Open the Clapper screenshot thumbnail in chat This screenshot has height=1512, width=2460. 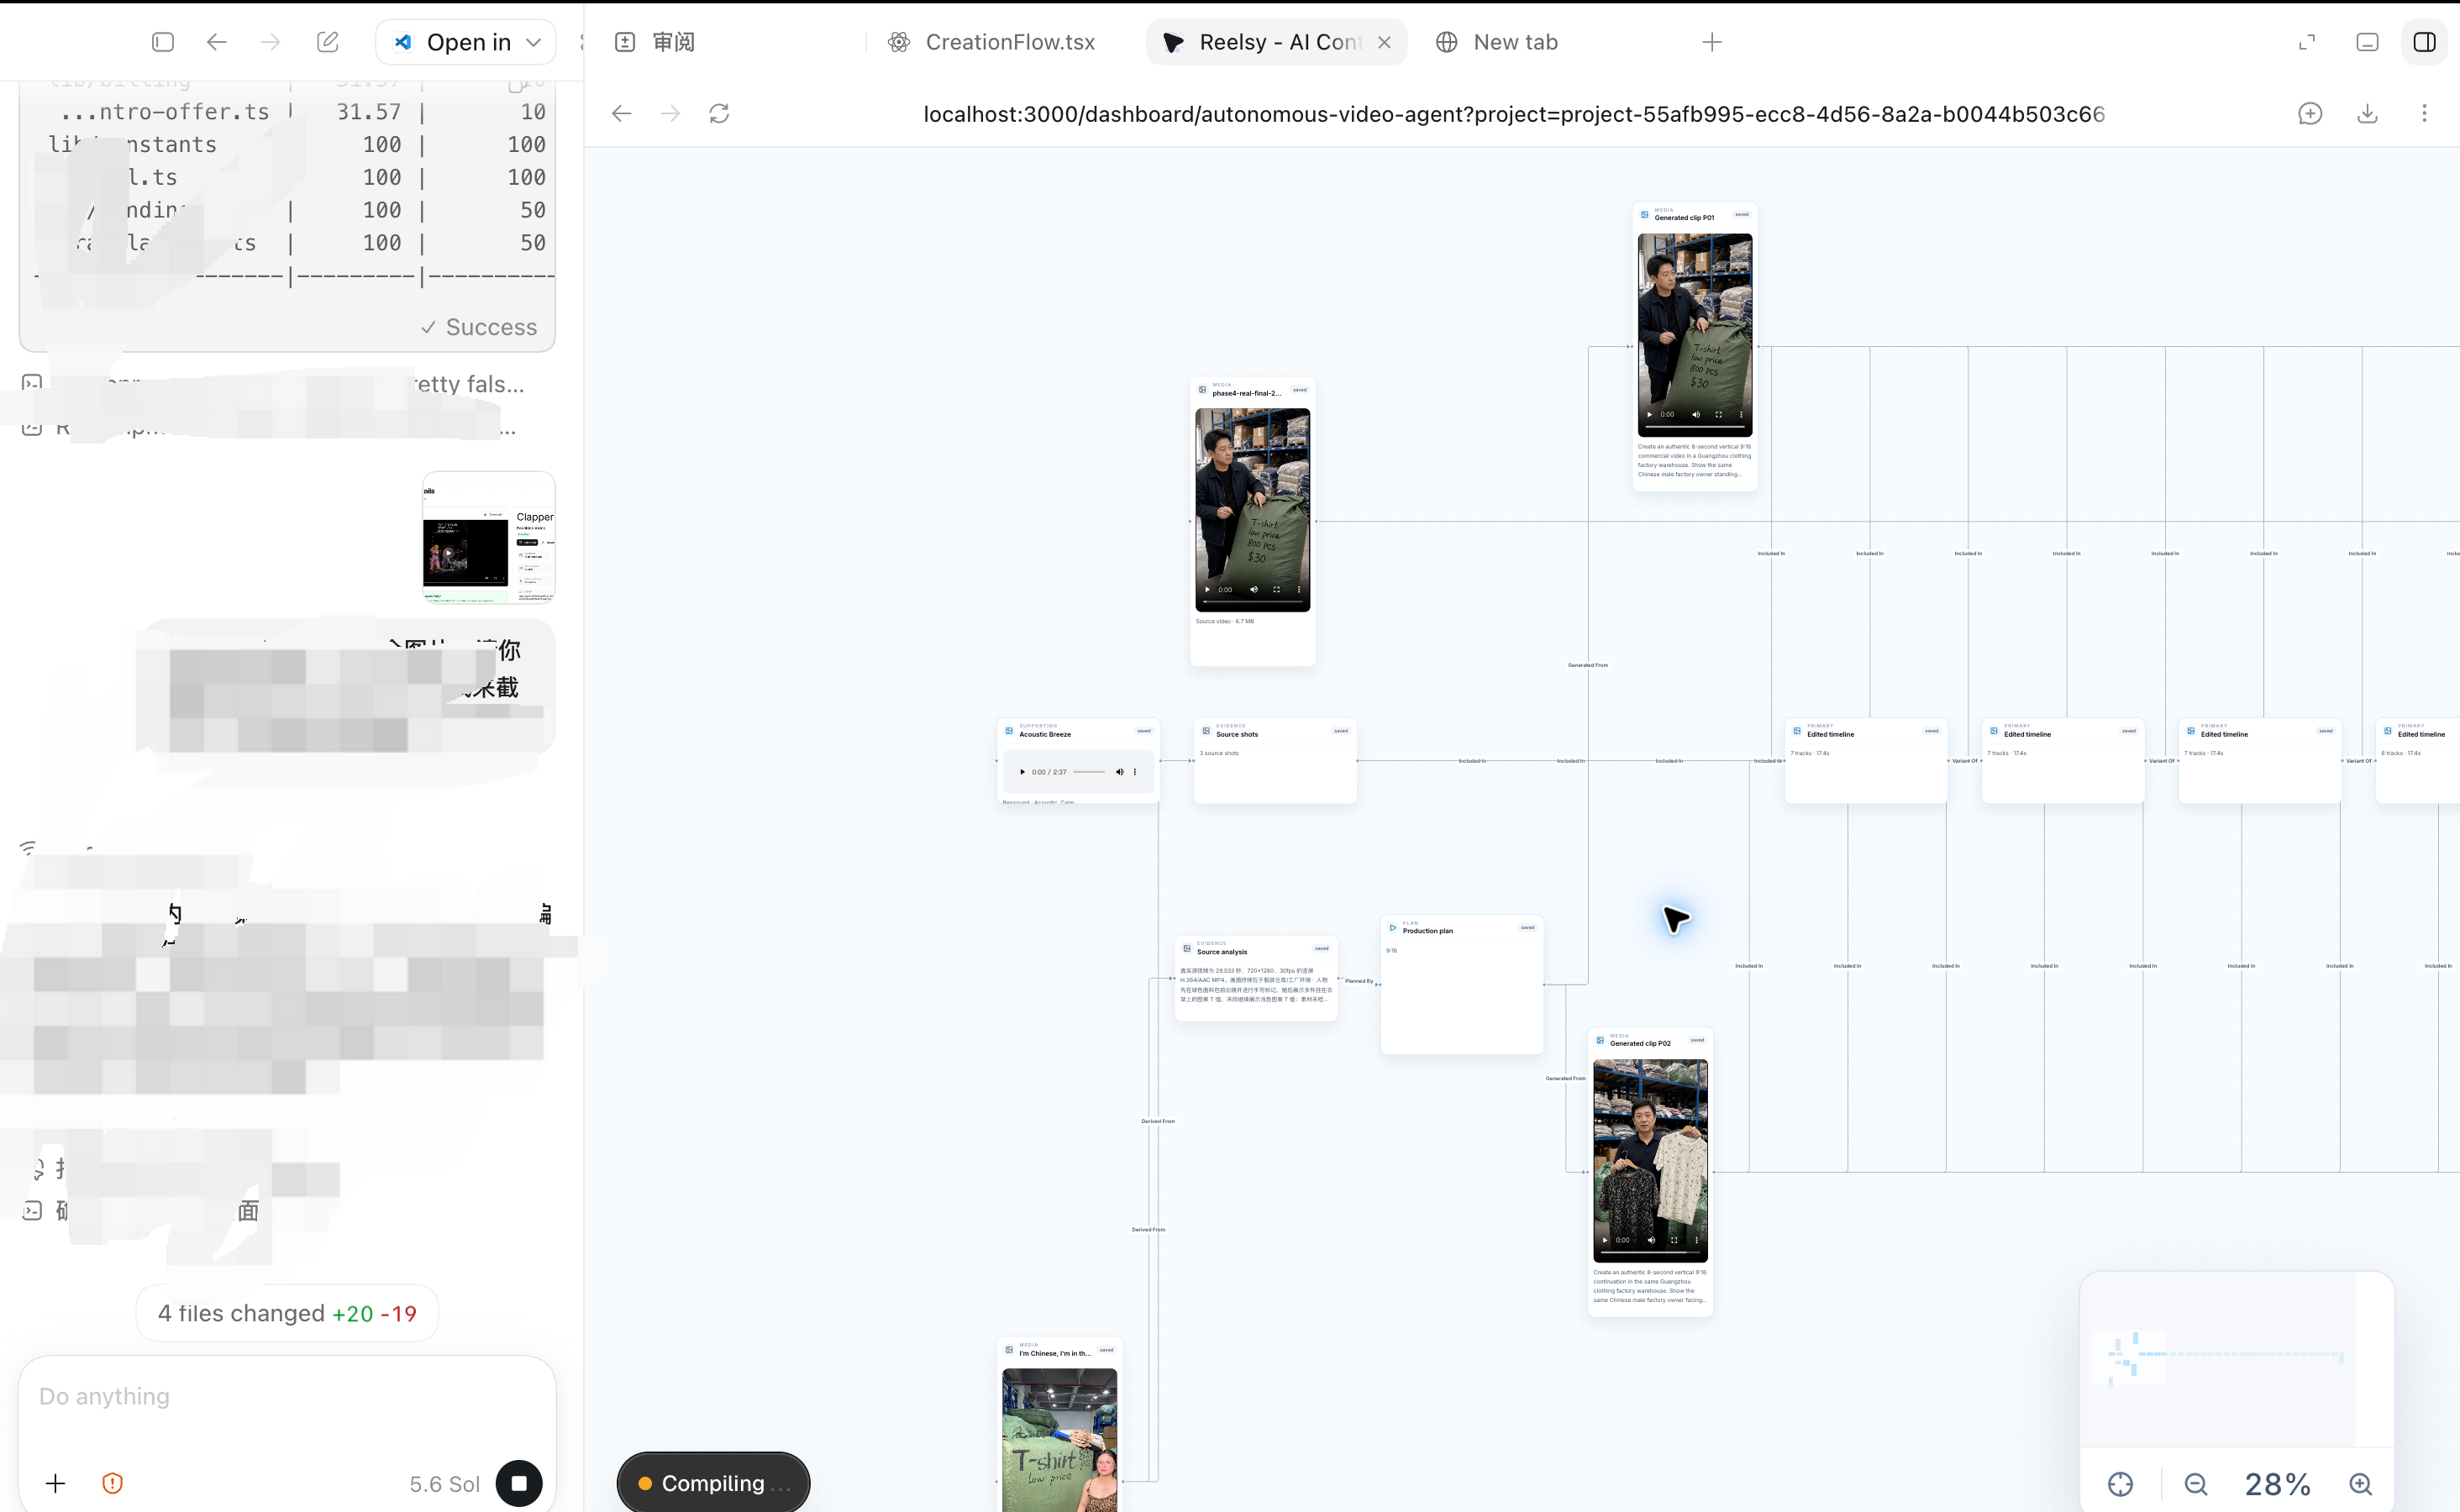tap(489, 538)
